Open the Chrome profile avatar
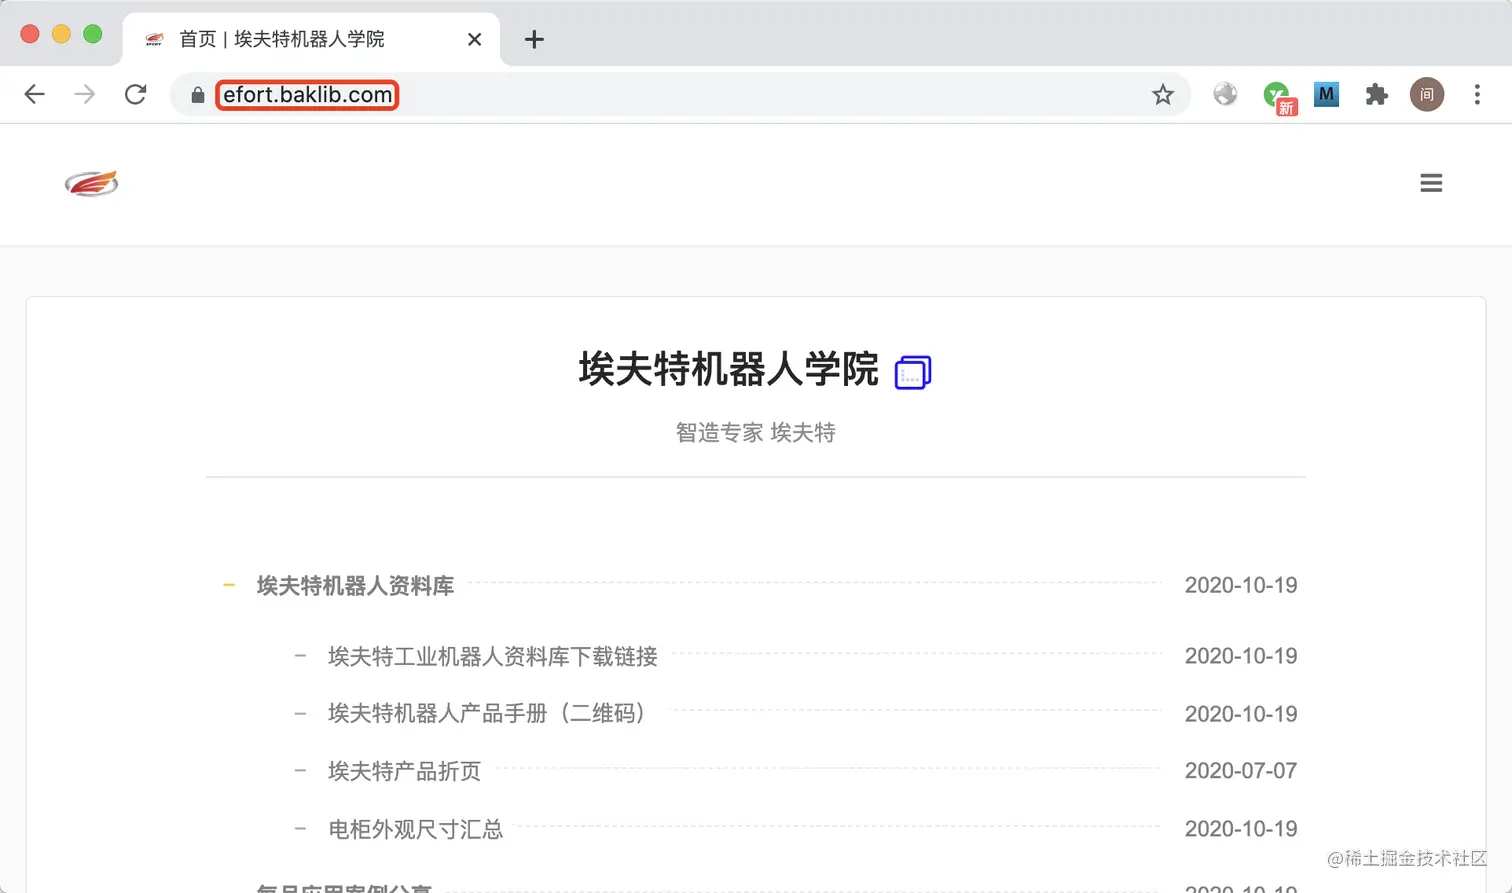1512x893 pixels. tap(1427, 94)
